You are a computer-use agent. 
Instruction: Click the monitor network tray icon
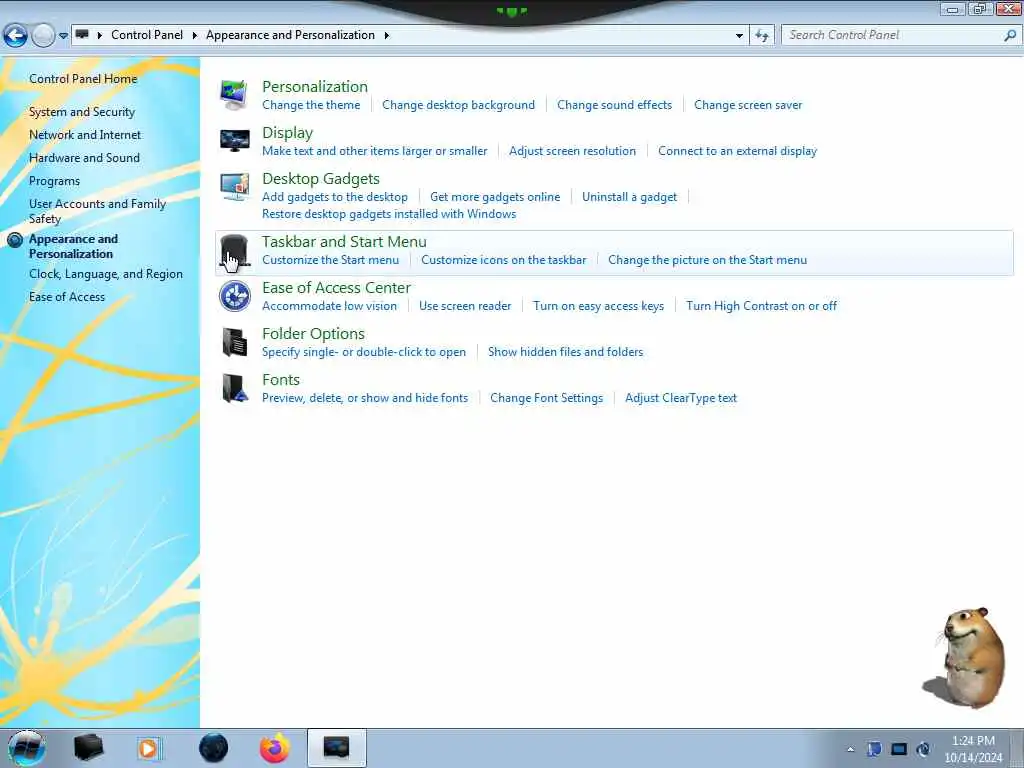pos(899,749)
